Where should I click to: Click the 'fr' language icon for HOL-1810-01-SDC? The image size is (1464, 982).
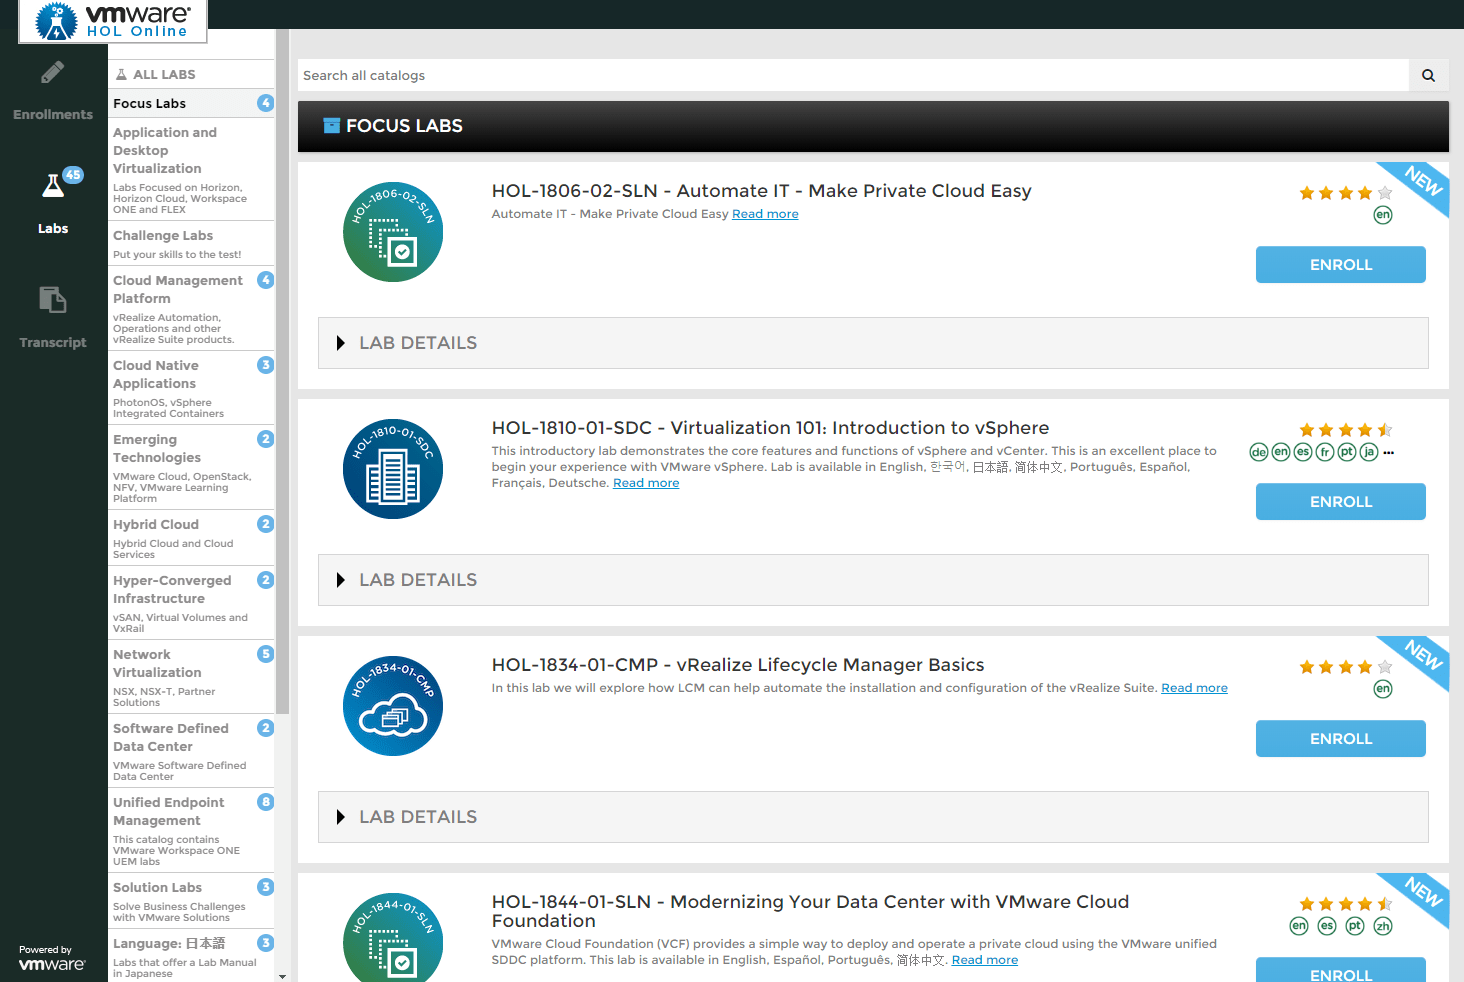(1325, 452)
